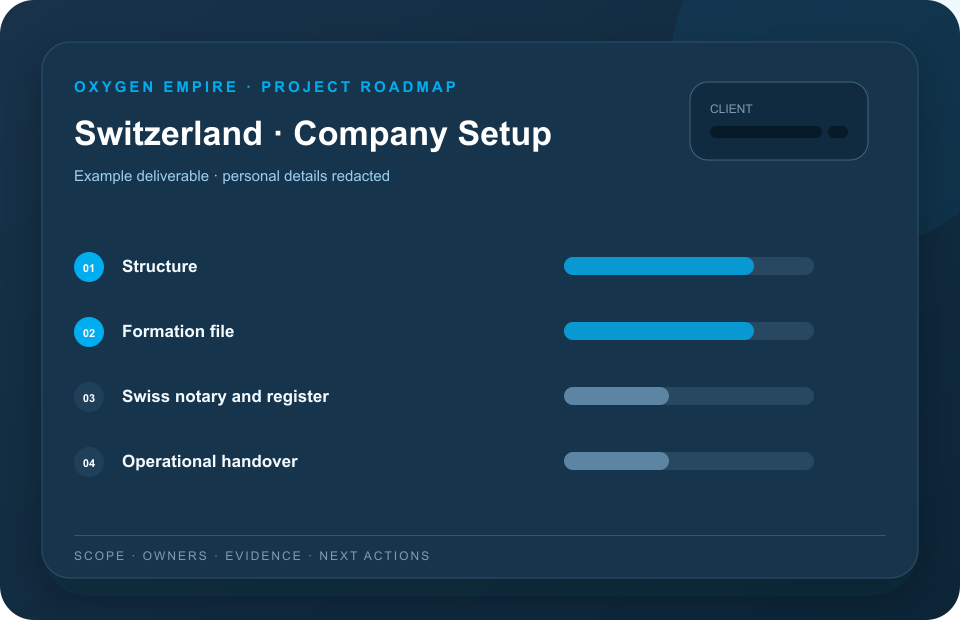The image size is (960, 620).
Task: Open Swiss notary and register label
Action: [225, 397]
